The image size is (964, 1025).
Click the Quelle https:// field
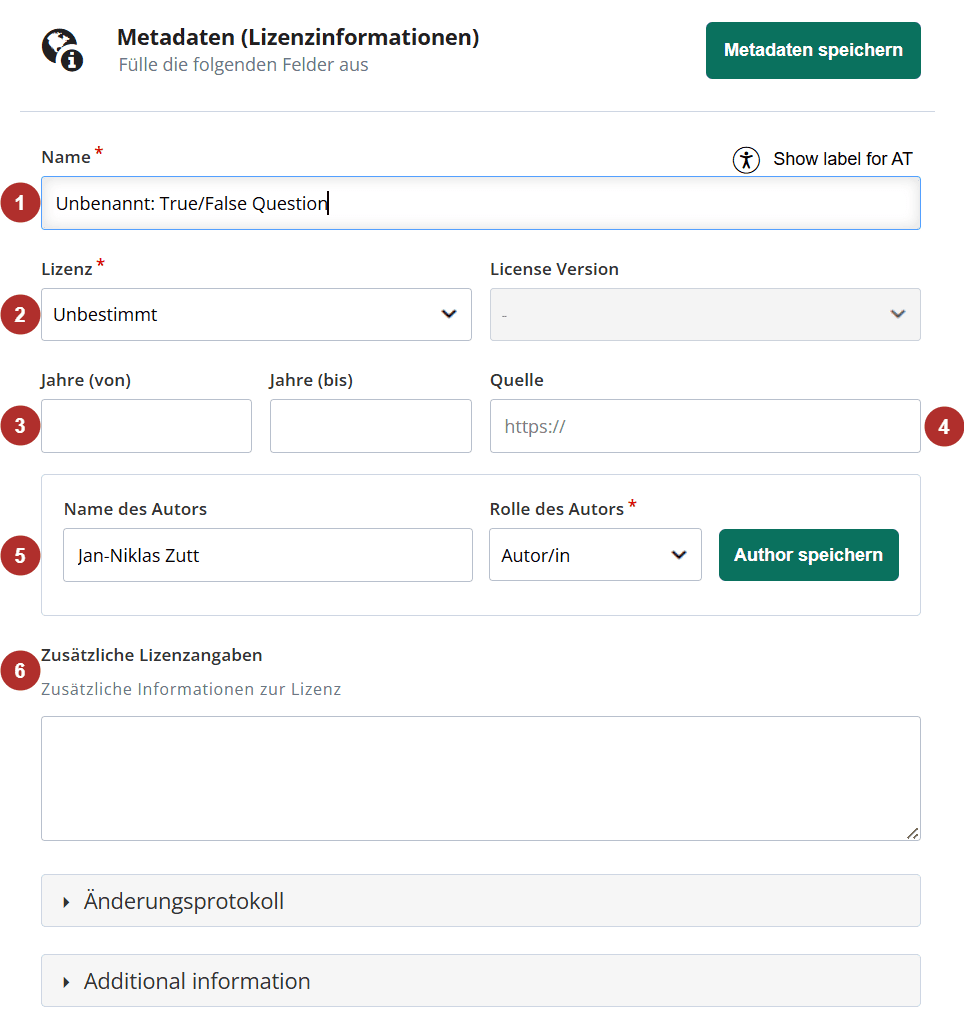tap(705, 426)
